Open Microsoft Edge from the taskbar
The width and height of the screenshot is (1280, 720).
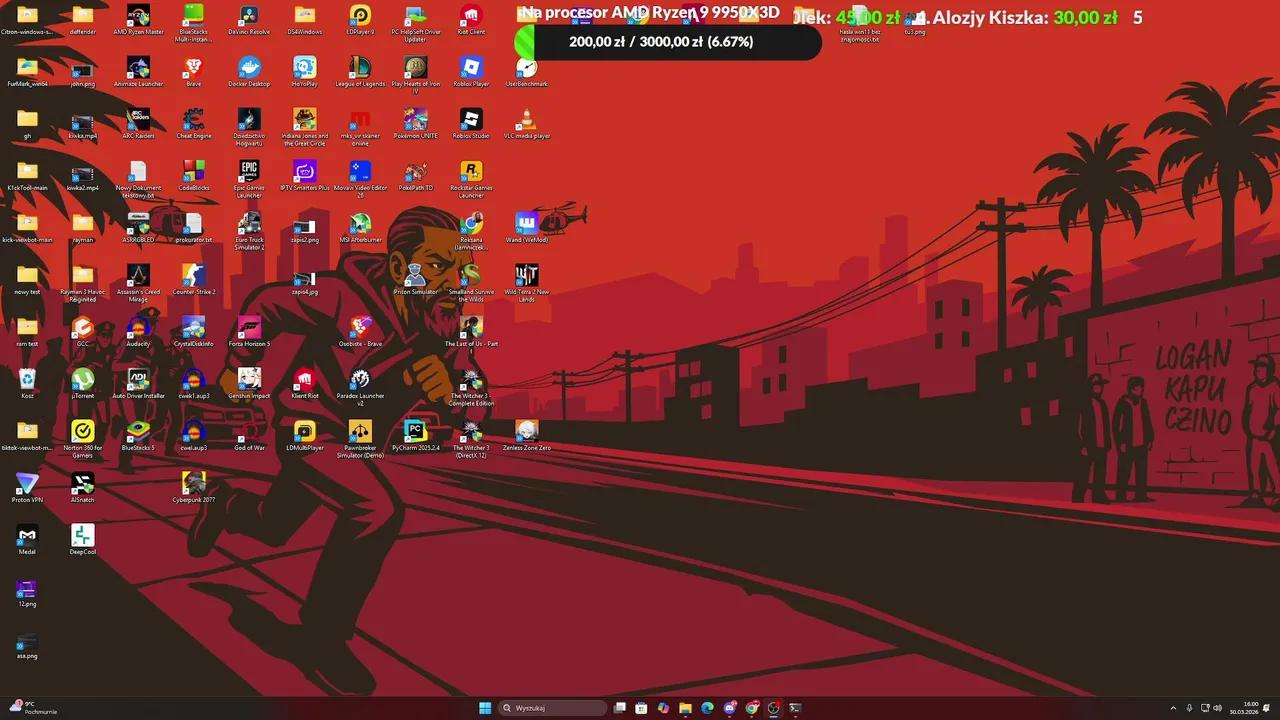[x=706, y=707]
